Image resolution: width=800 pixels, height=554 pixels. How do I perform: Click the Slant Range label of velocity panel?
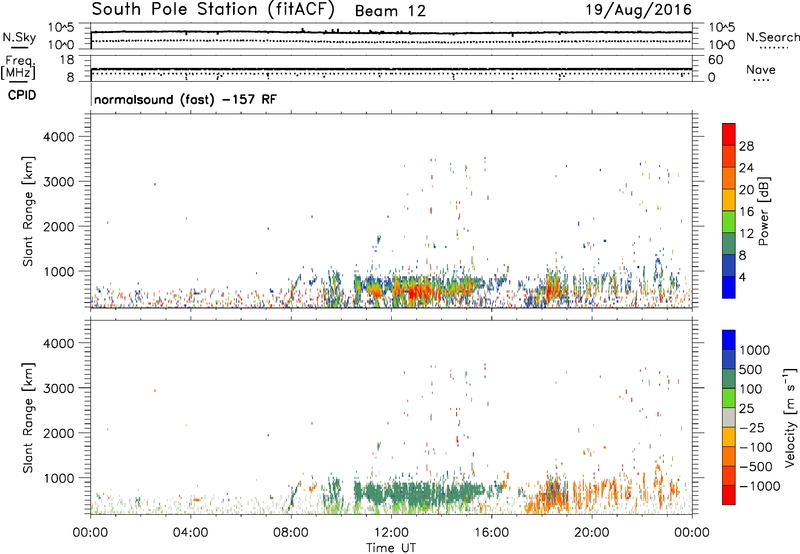28,418
